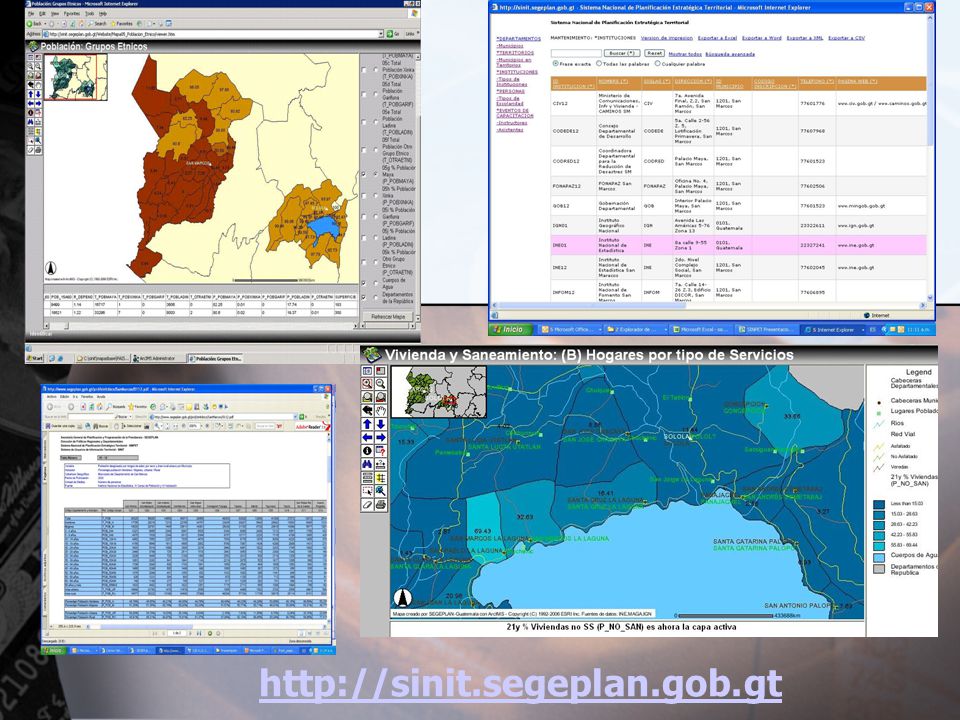The height and width of the screenshot is (720, 960).
Task: Open Edit menu in Población browser window
Action: point(42,13)
